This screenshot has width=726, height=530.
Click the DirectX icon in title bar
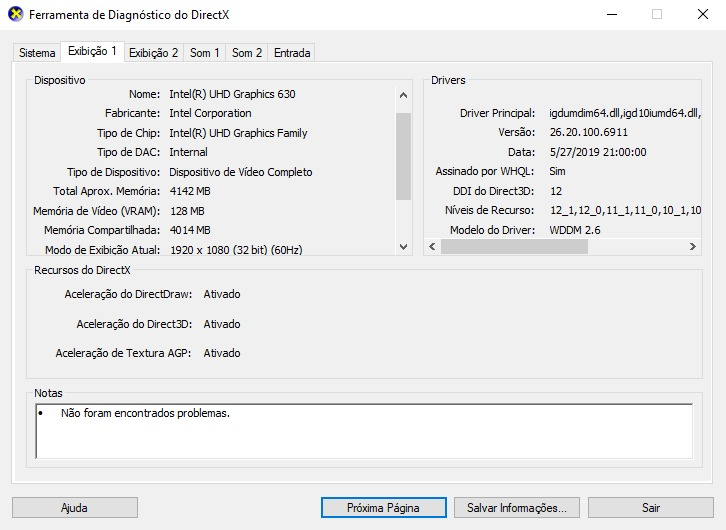(x=15, y=14)
